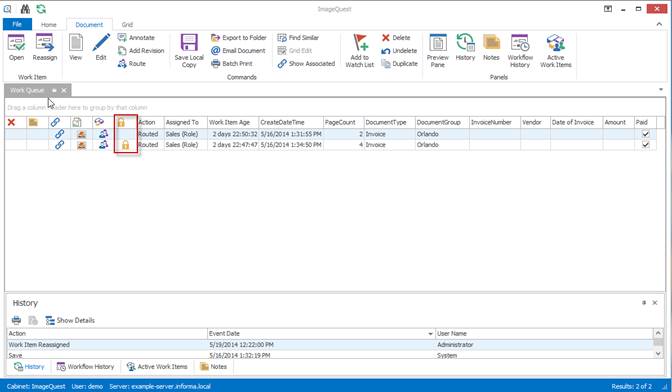Print history using printer icon
672x392 pixels.
point(16,320)
